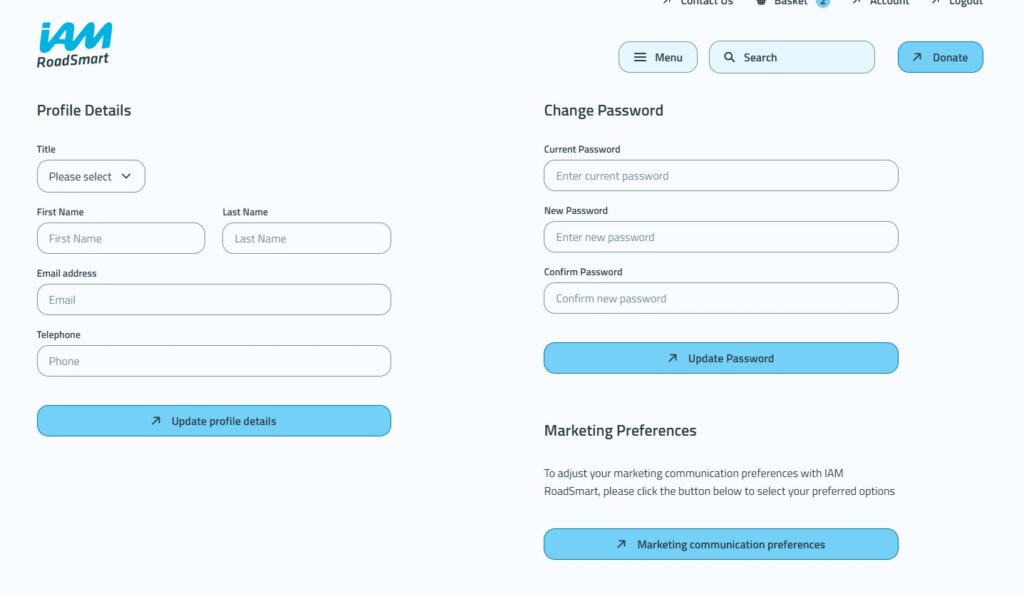Click the IAM RoadSmart logo
The height and width of the screenshot is (594, 1024).
click(74, 46)
